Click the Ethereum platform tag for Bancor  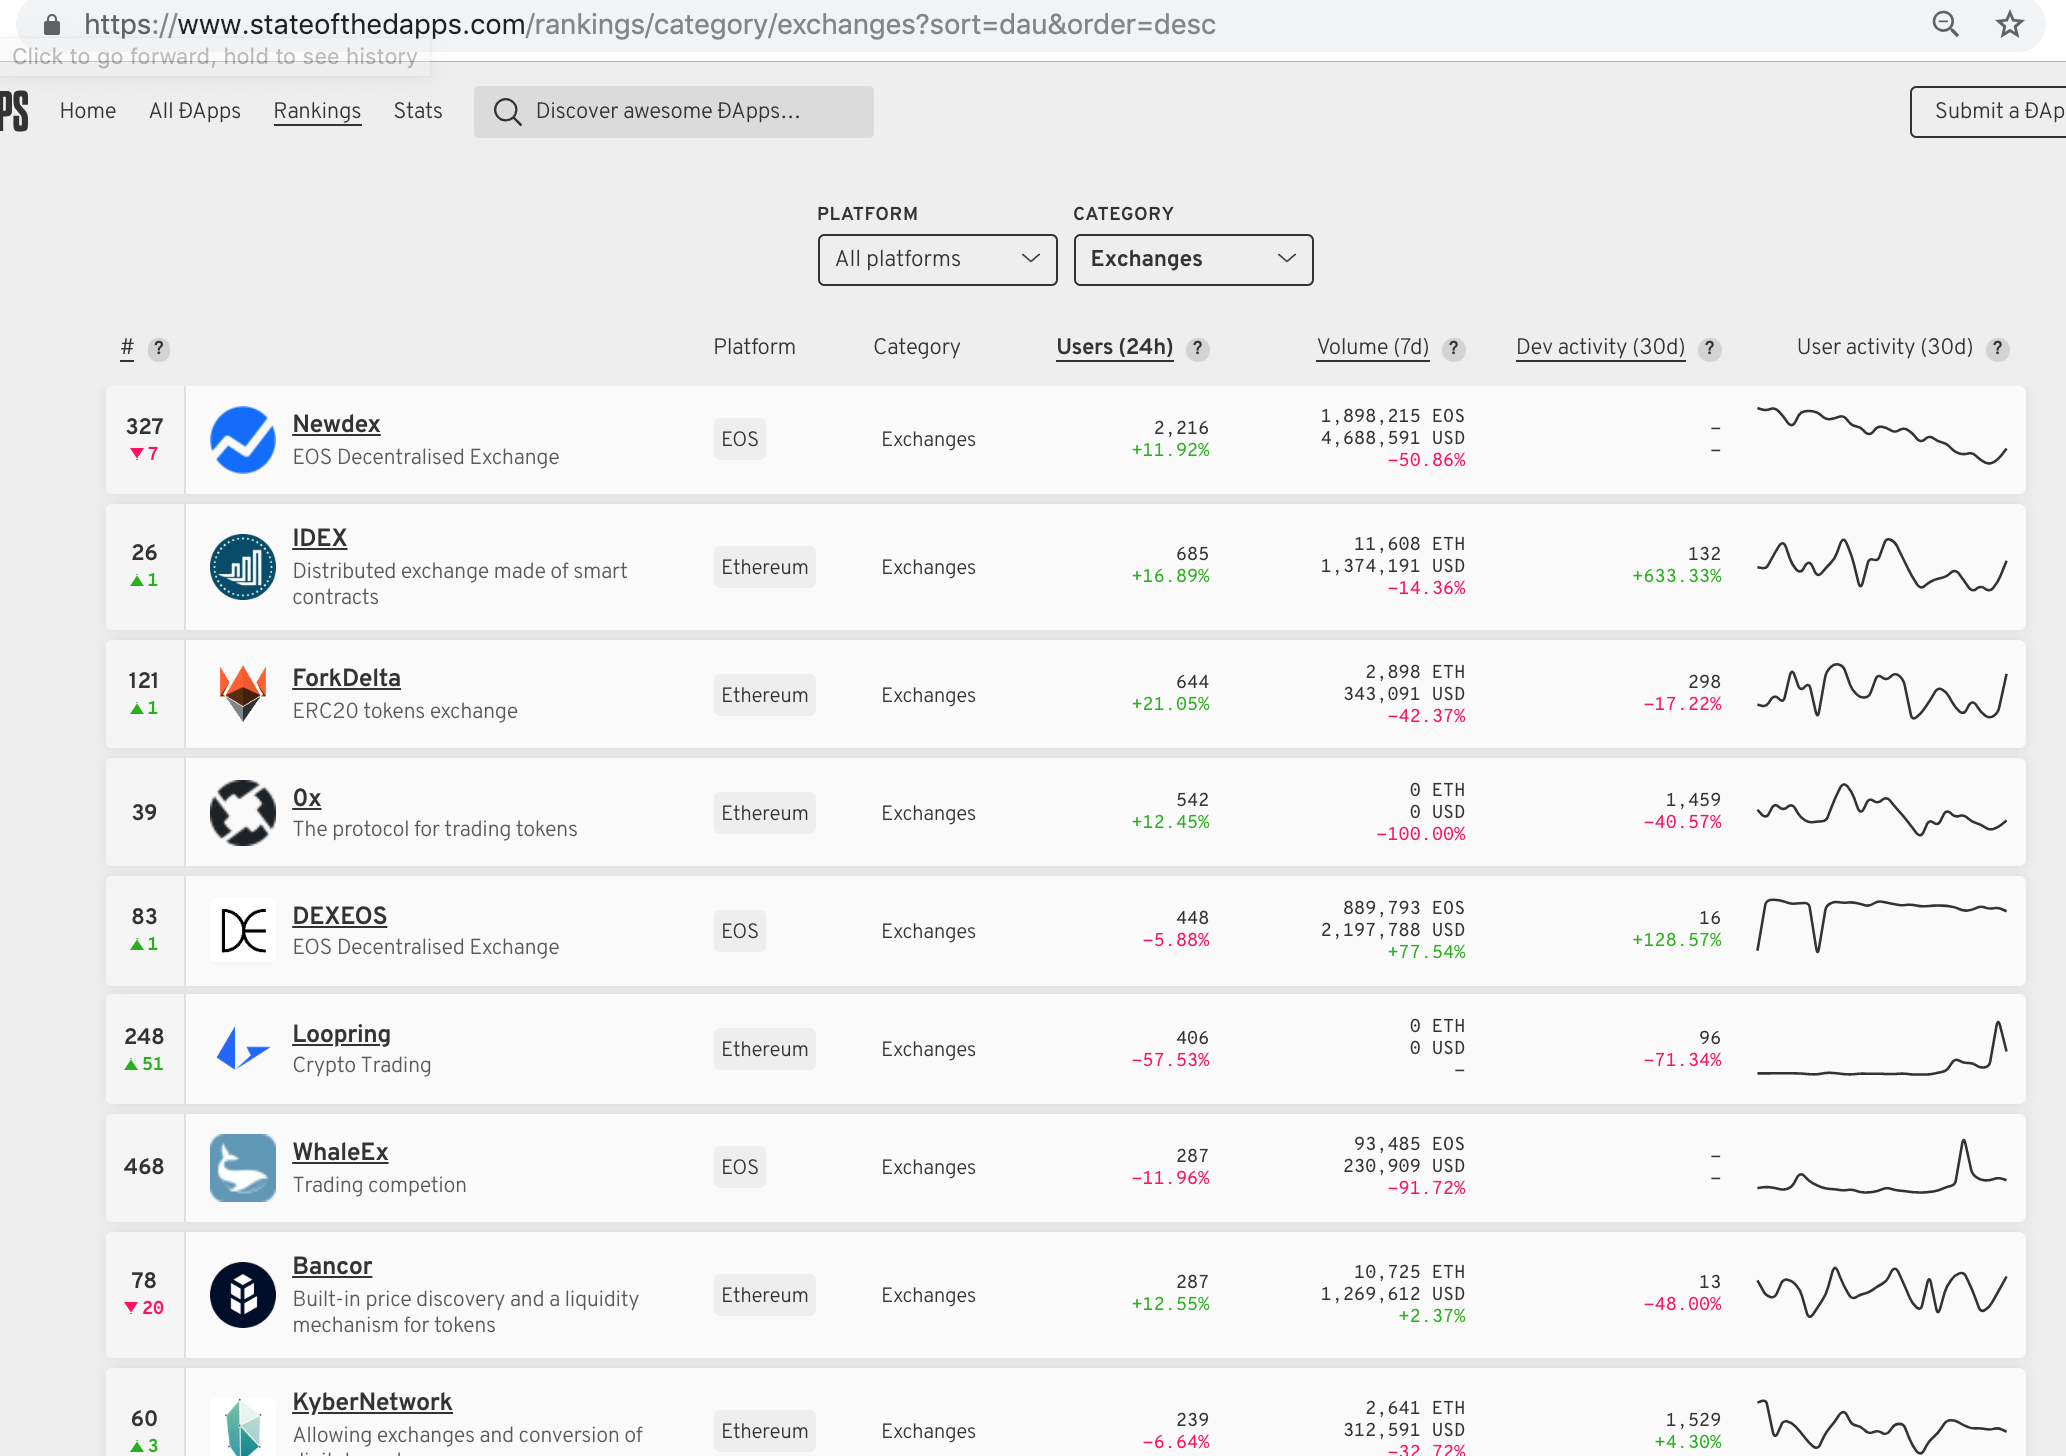[x=765, y=1295]
